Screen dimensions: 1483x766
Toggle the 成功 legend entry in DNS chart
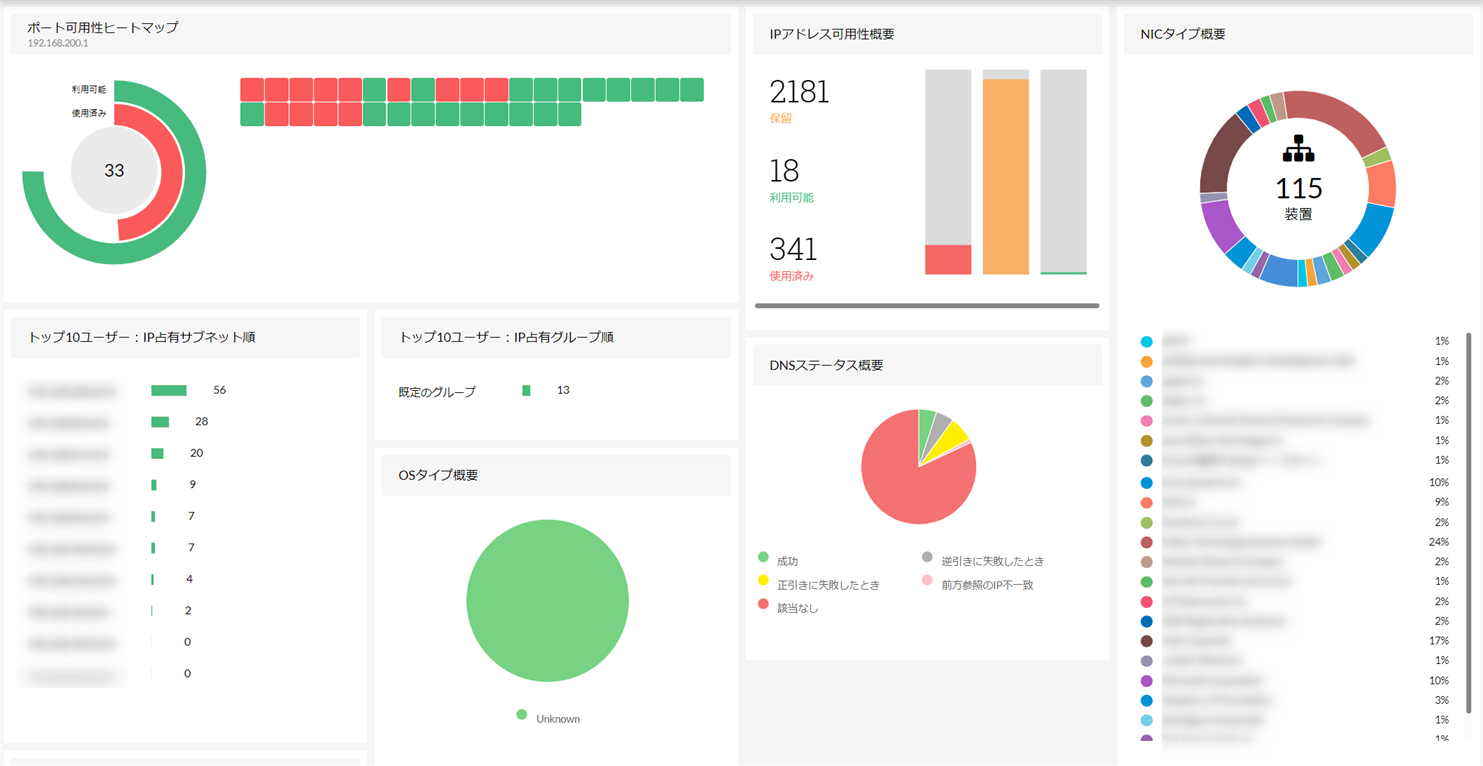tap(778, 560)
